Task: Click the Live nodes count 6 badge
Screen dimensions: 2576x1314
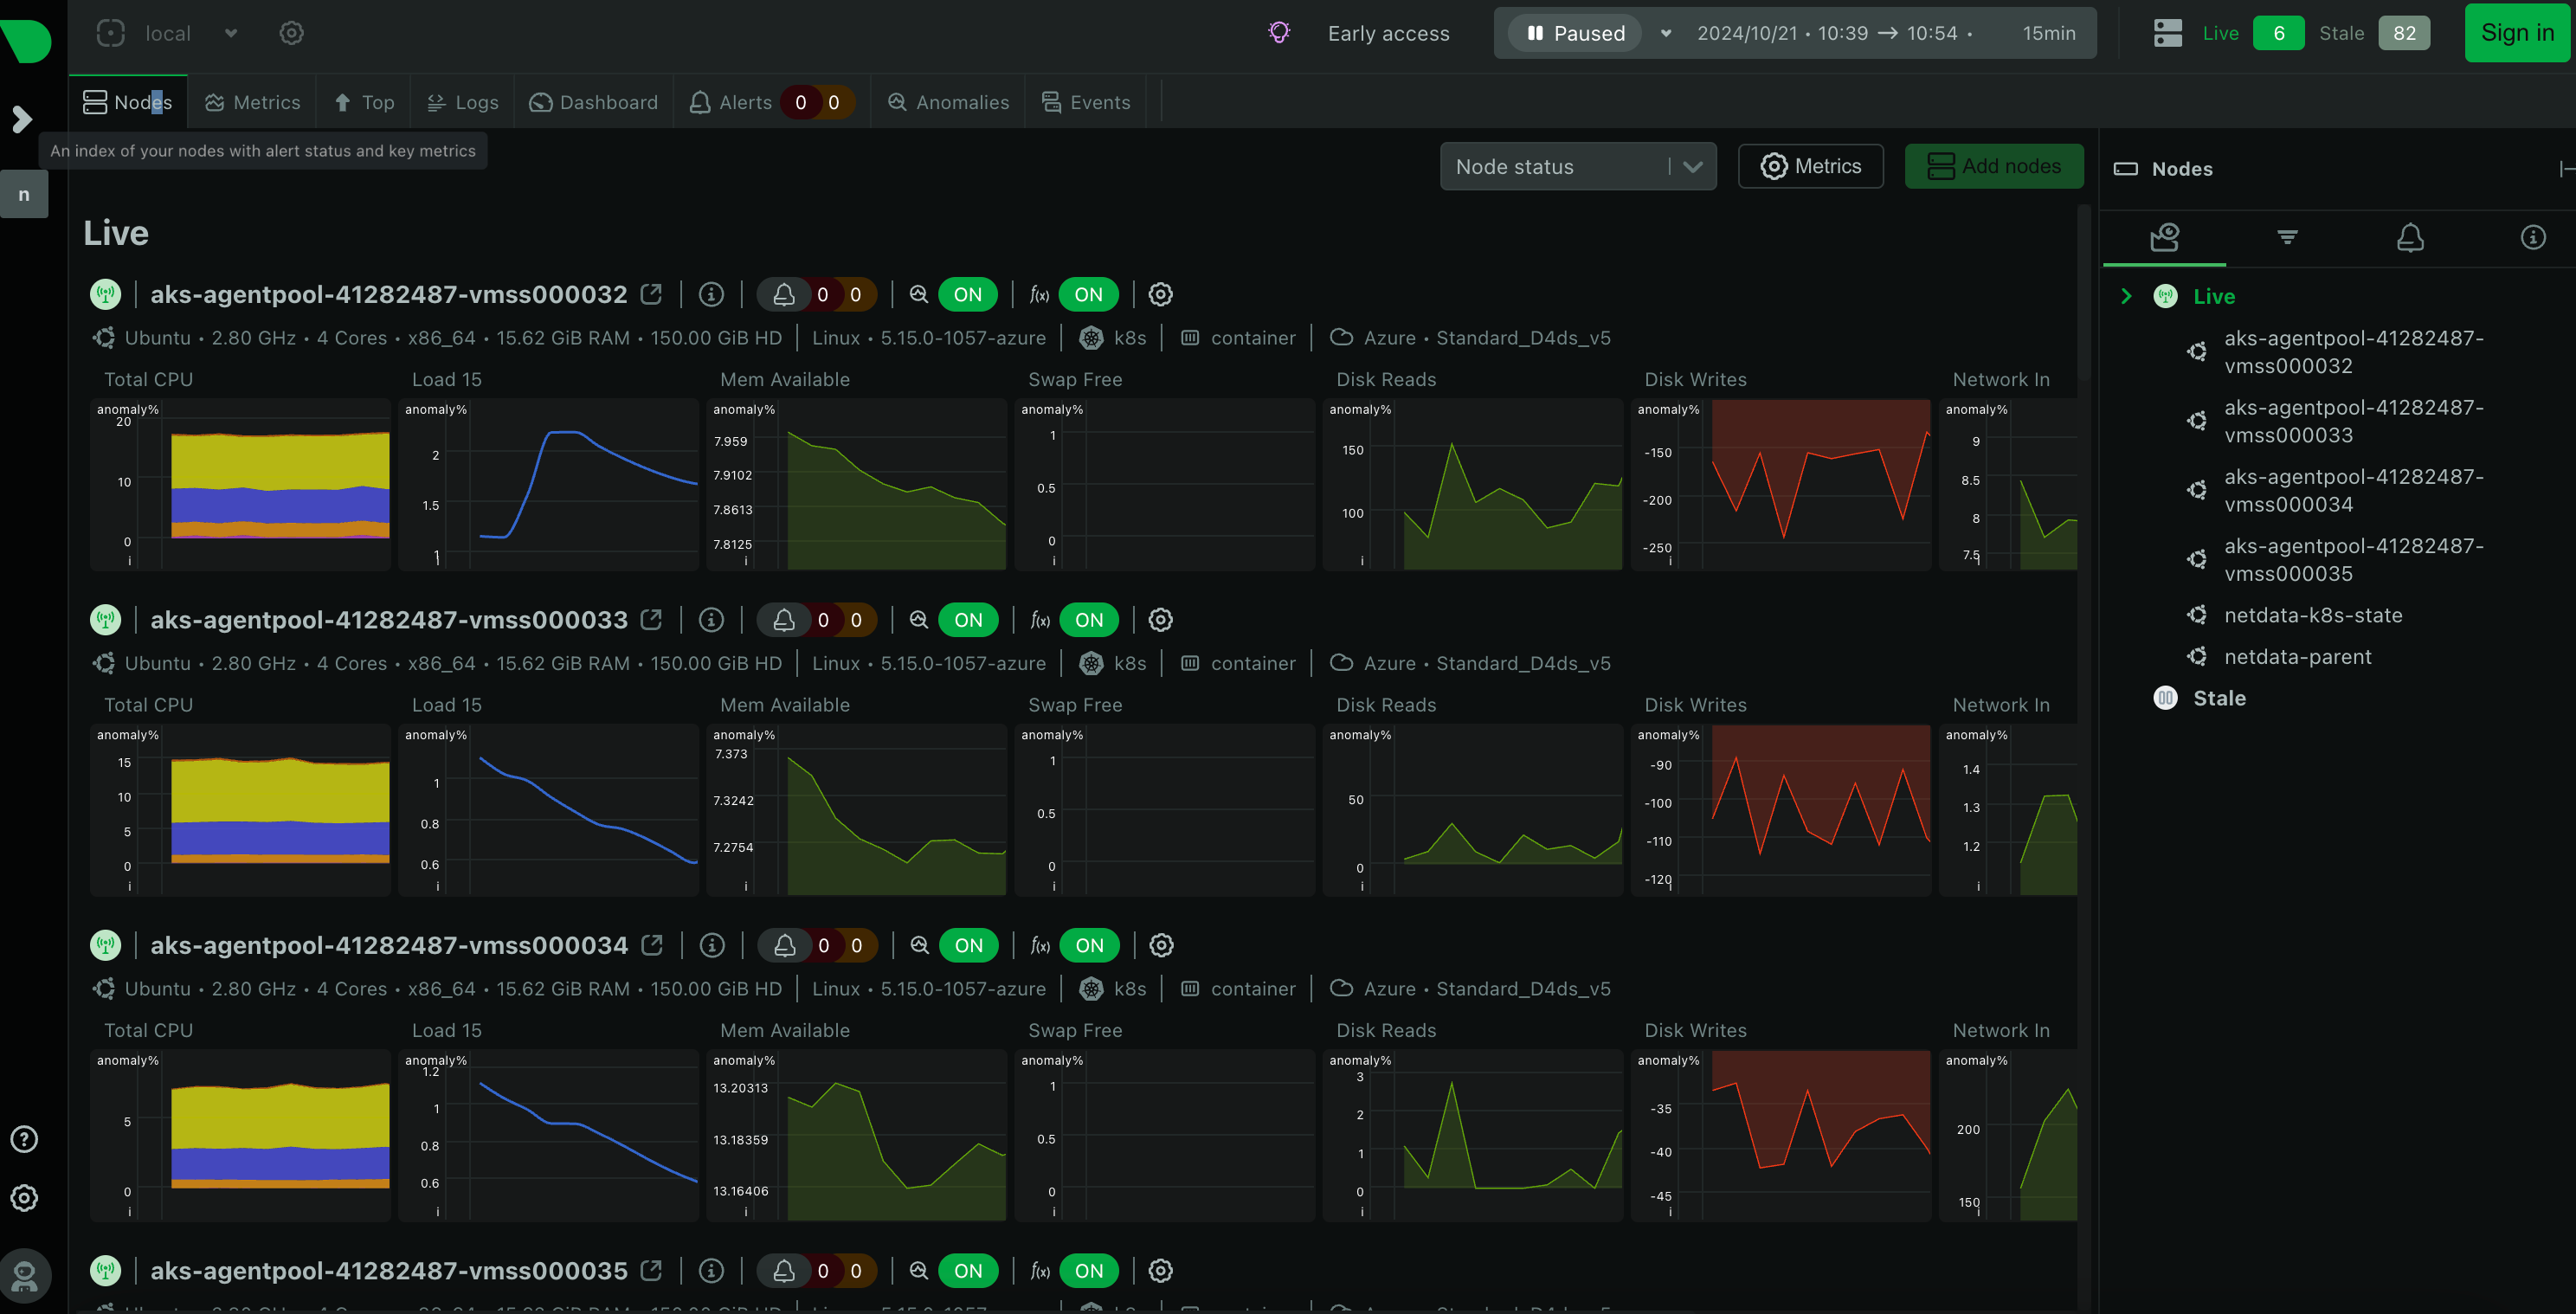Action: tap(2278, 33)
